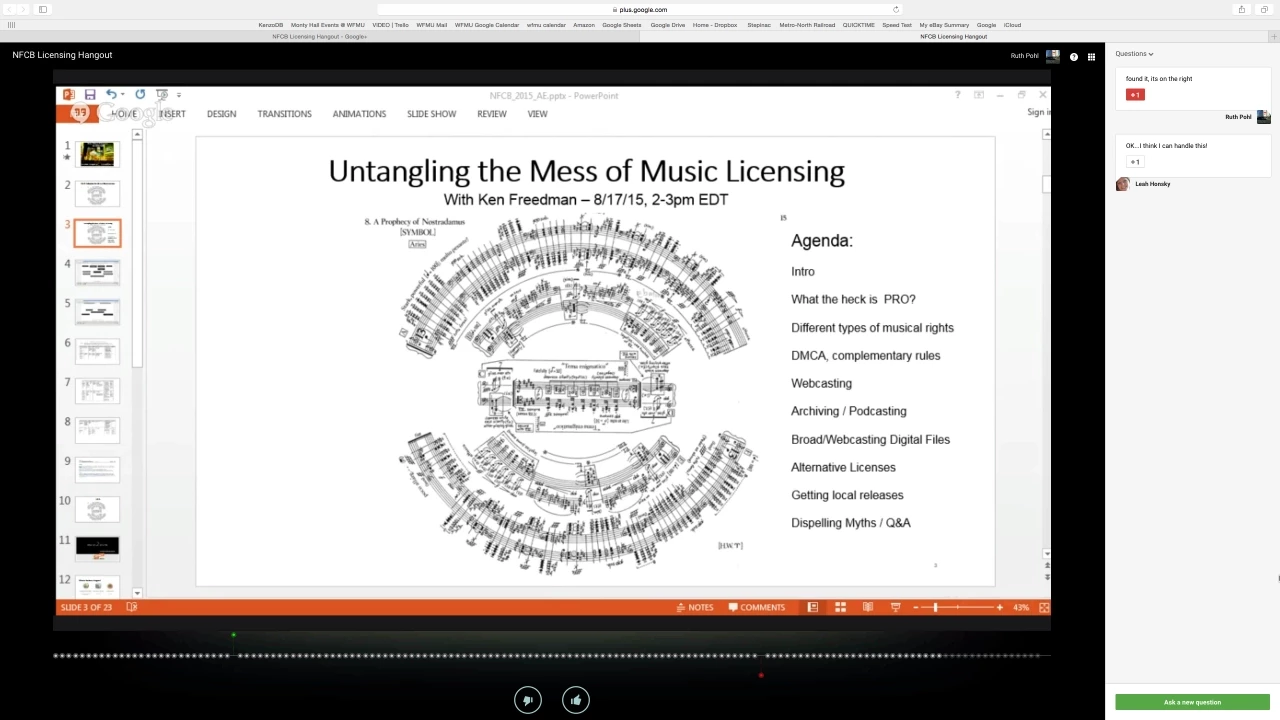Screen dimensions: 1280x720
Task: Click Ruth Pohl's avatar in Hangout header
Action: pos(1052,56)
